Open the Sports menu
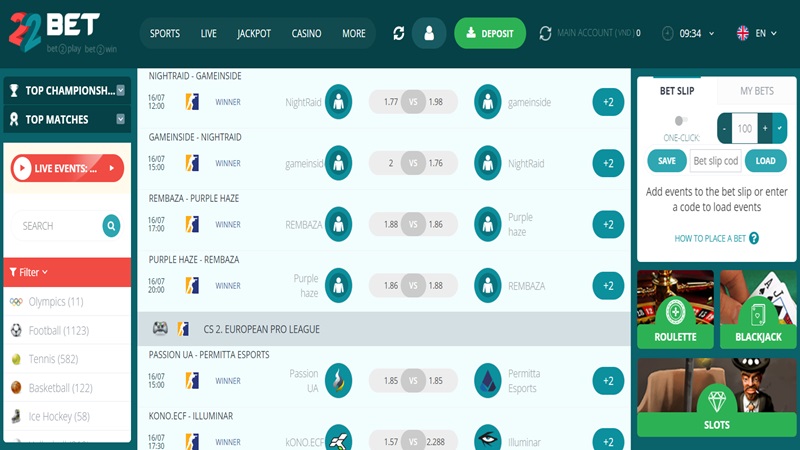The width and height of the screenshot is (800, 450). (164, 34)
